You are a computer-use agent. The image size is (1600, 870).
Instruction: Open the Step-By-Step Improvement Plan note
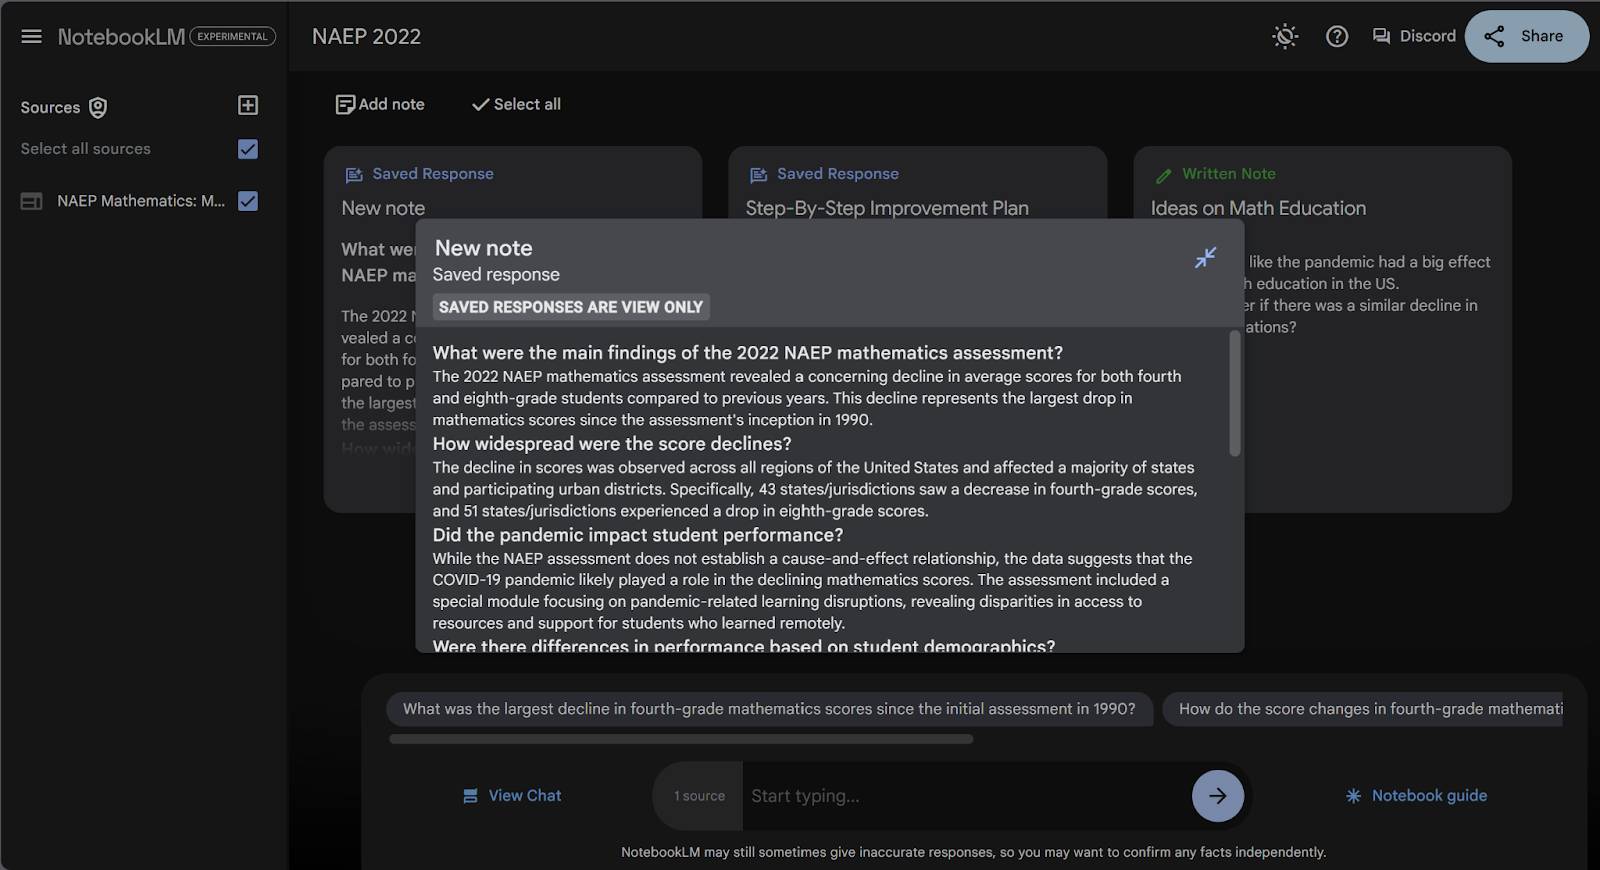click(886, 208)
